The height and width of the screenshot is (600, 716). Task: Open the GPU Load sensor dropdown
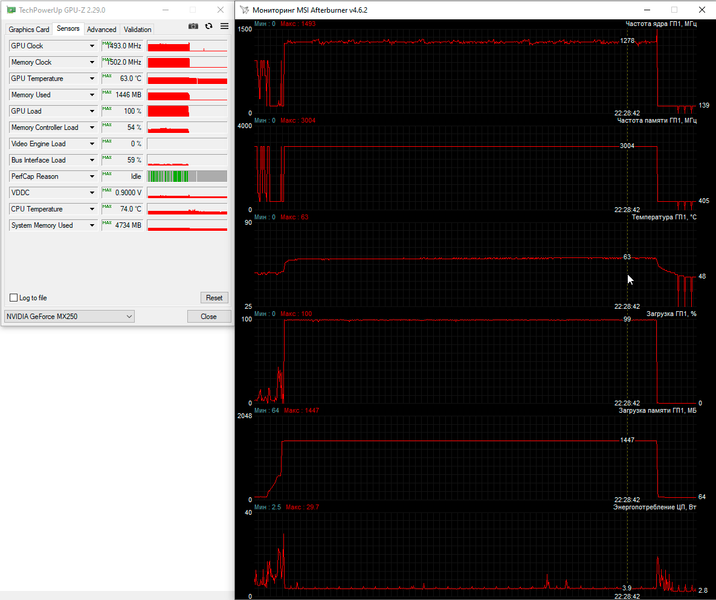[92, 111]
